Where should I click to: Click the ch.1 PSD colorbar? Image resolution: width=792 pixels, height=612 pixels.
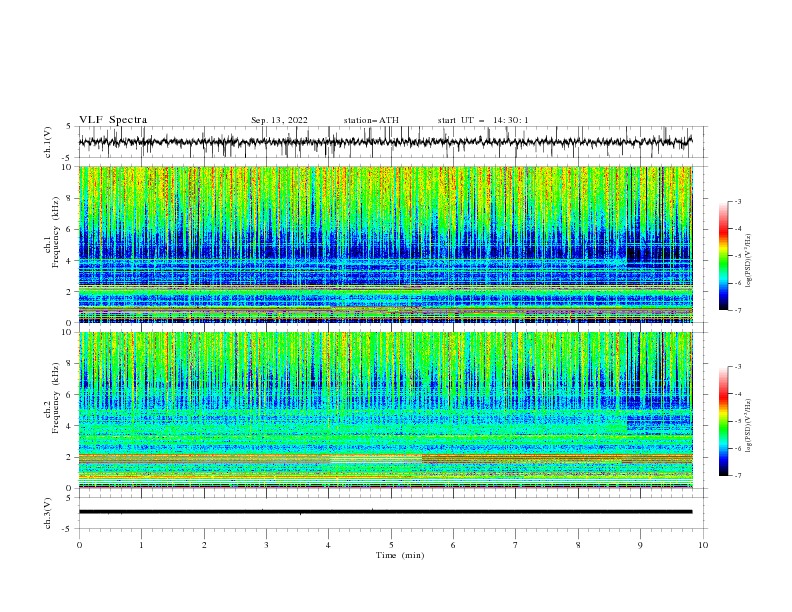point(724,256)
